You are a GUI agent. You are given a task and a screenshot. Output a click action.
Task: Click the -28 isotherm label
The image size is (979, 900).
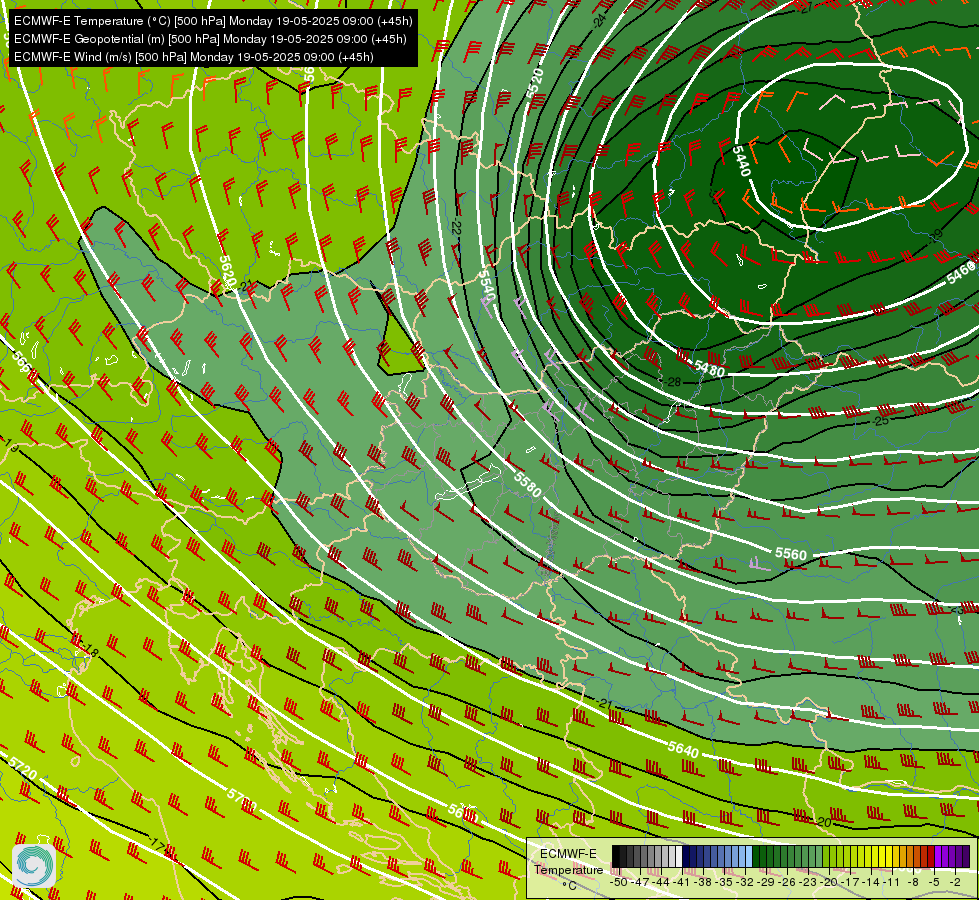[x=672, y=382]
